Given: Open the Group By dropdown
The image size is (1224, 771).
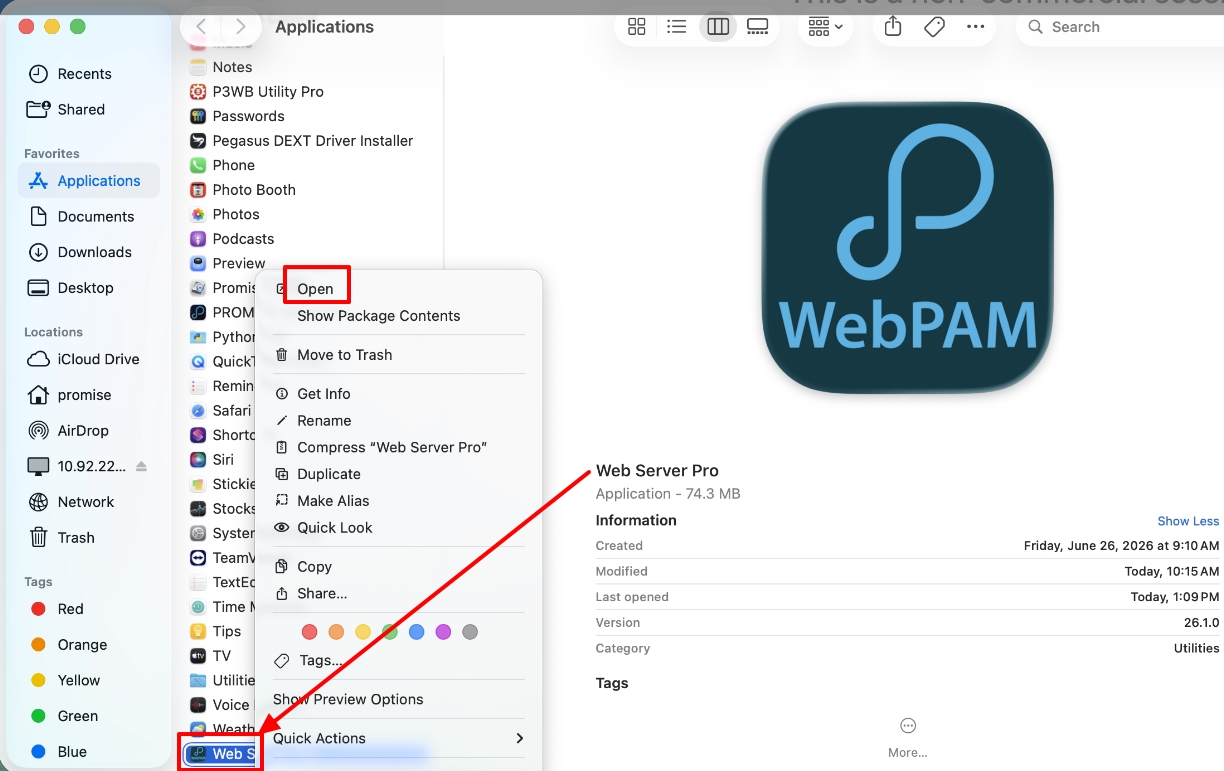Looking at the screenshot, I should (825, 27).
